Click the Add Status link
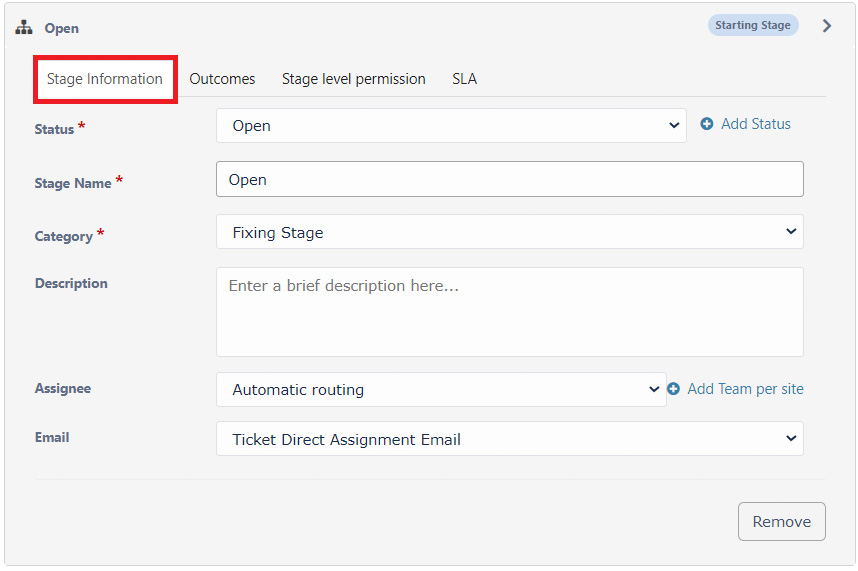 point(756,124)
